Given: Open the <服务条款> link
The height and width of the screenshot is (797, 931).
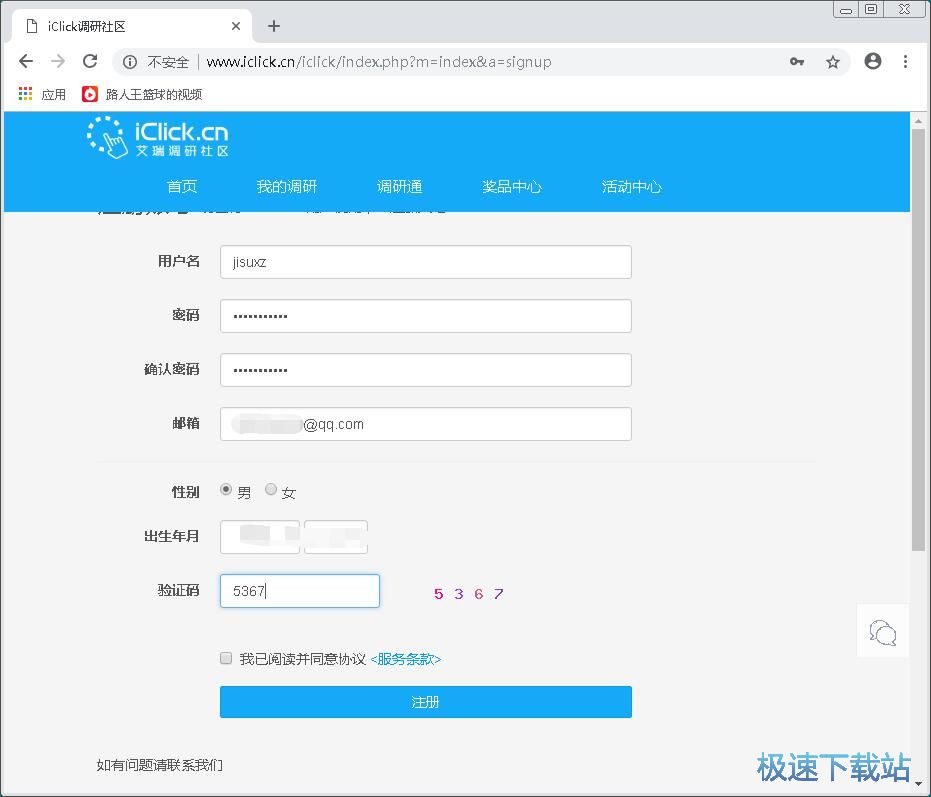Looking at the screenshot, I should [406, 659].
